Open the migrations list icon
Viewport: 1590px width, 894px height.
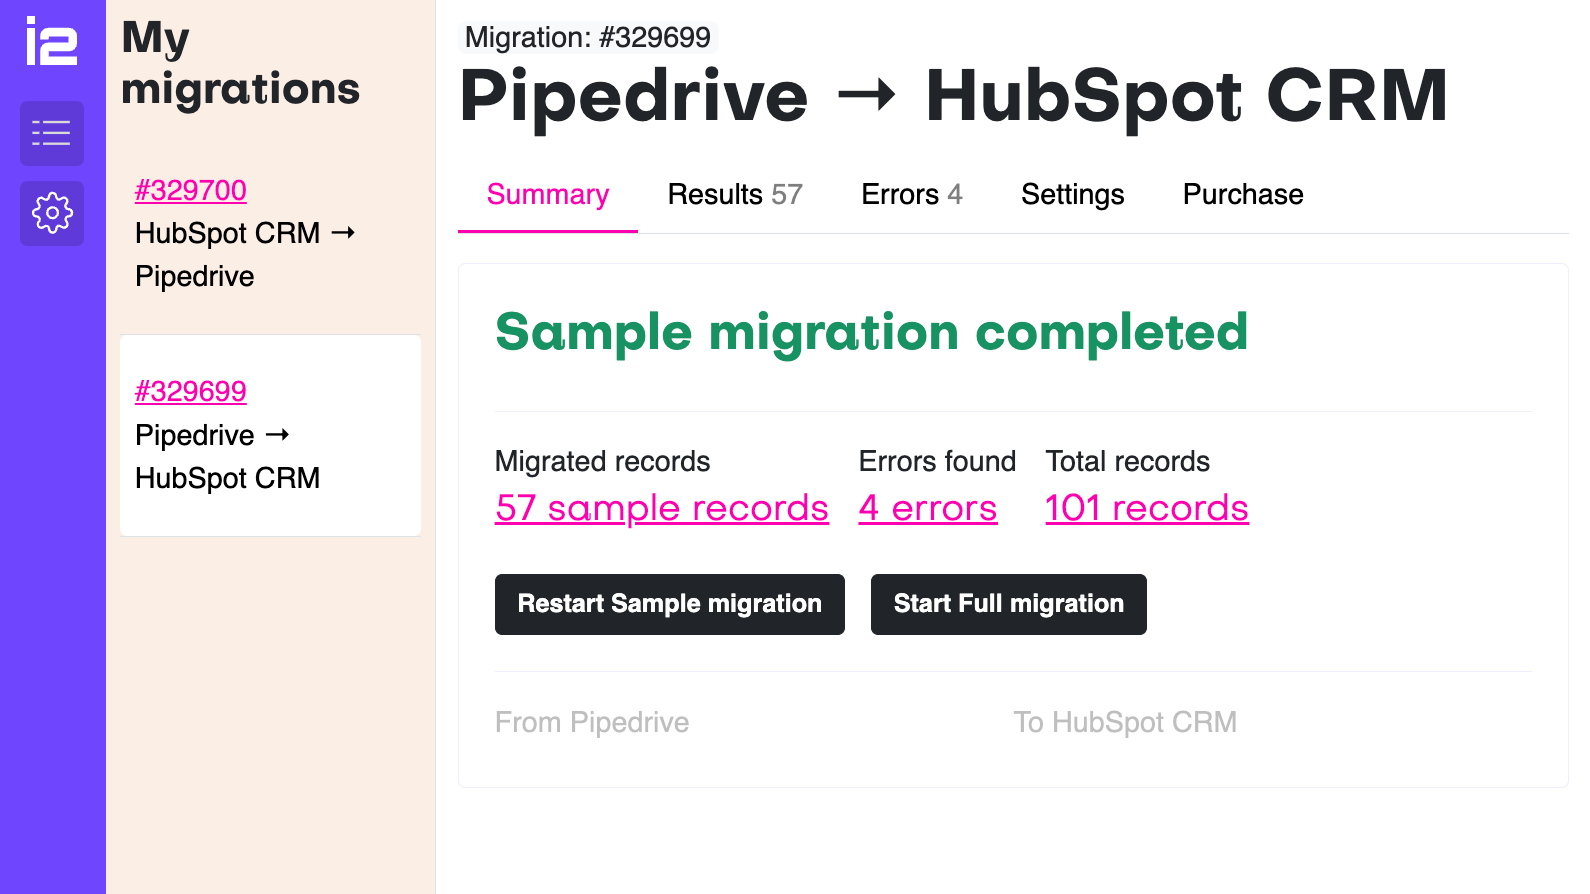click(x=52, y=133)
